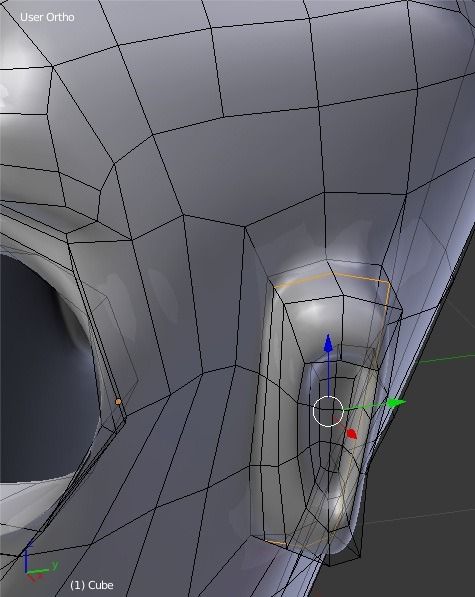Click the red X-axis manipulator handle
The image size is (475, 597).
coord(352,434)
